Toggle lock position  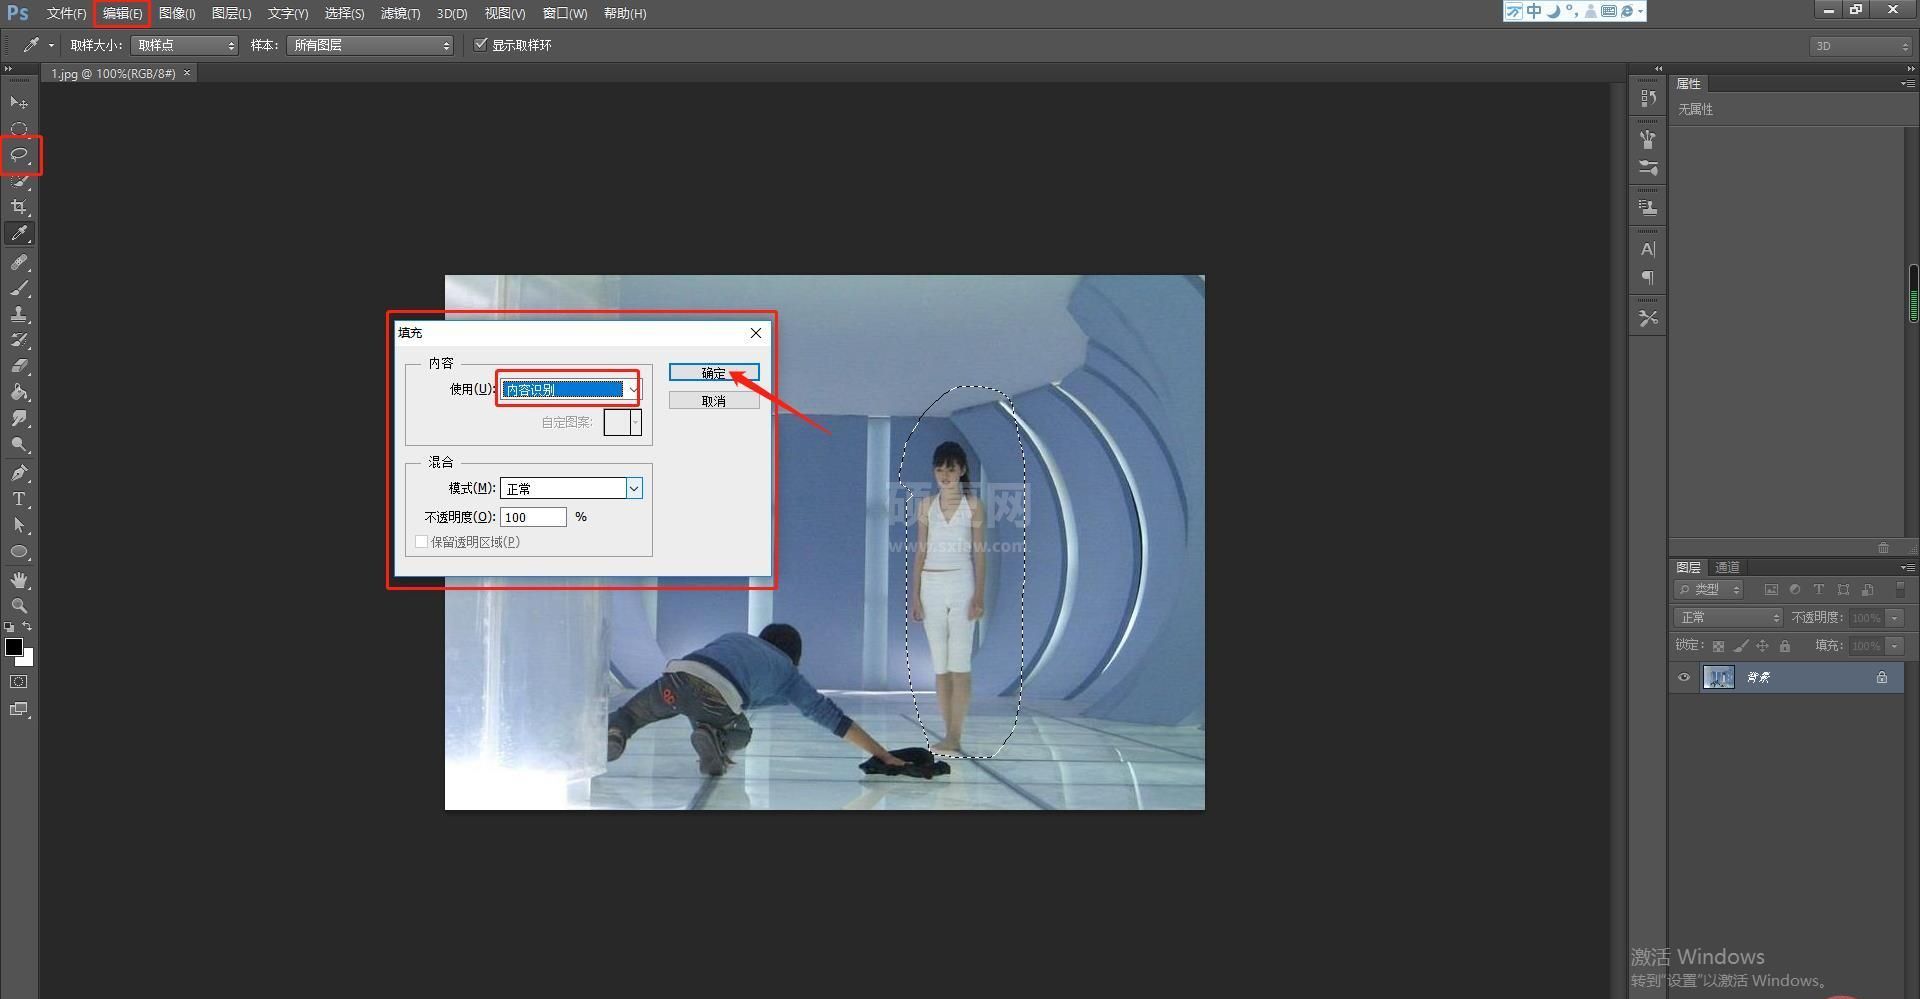pos(1762,646)
